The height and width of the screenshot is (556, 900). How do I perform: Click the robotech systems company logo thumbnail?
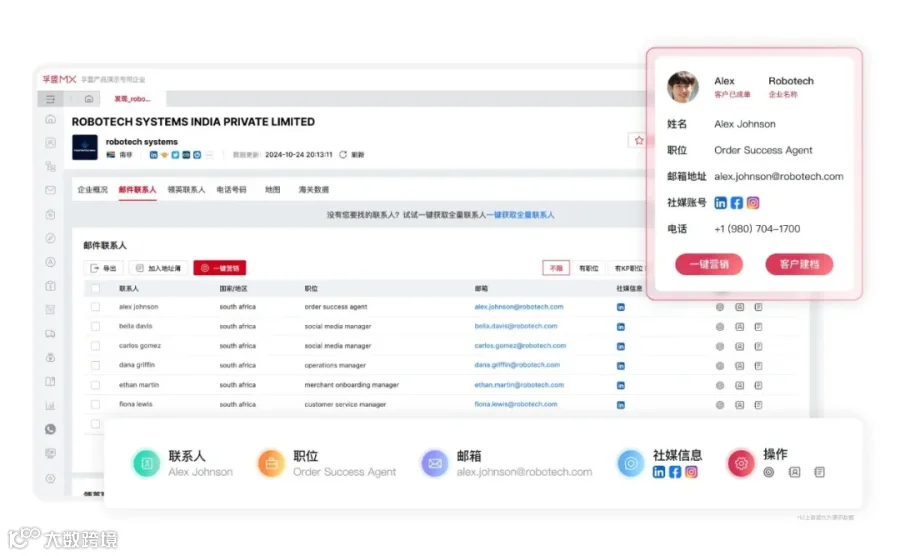coord(84,147)
